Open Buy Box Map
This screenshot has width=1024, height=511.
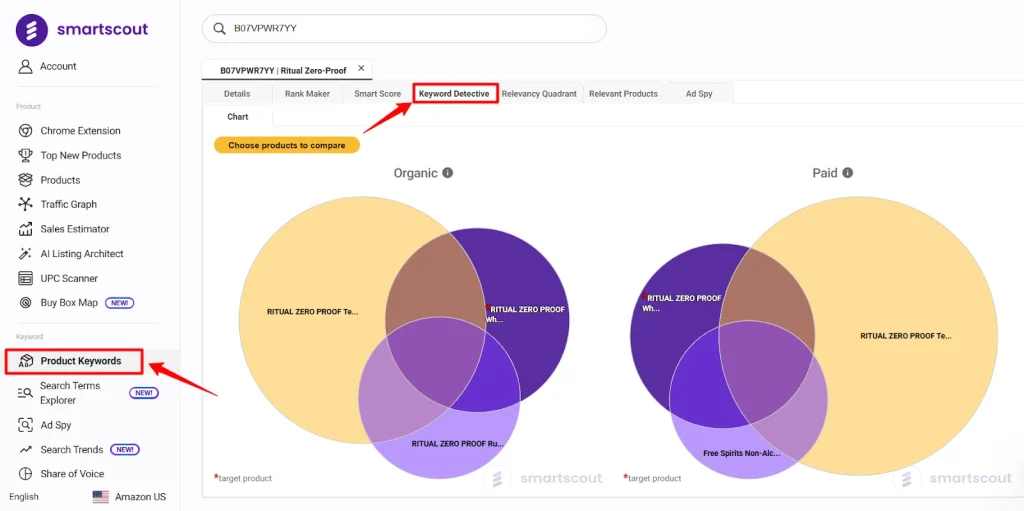(x=69, y=303)
